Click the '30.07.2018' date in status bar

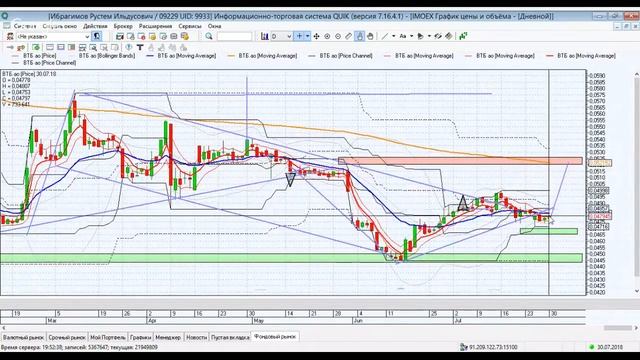coord(610,347)
